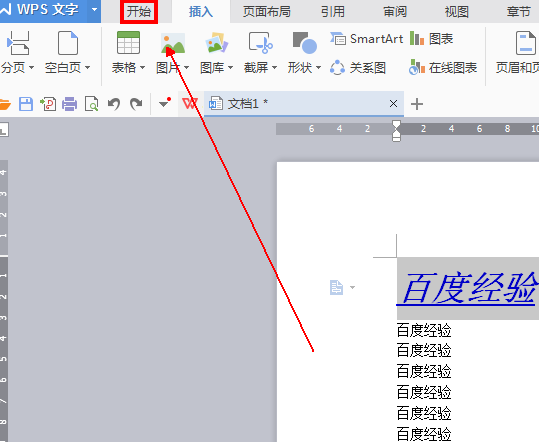Open the 章节 tab
This screenshot has height=442, width=539.
click(x=518, y=12)
